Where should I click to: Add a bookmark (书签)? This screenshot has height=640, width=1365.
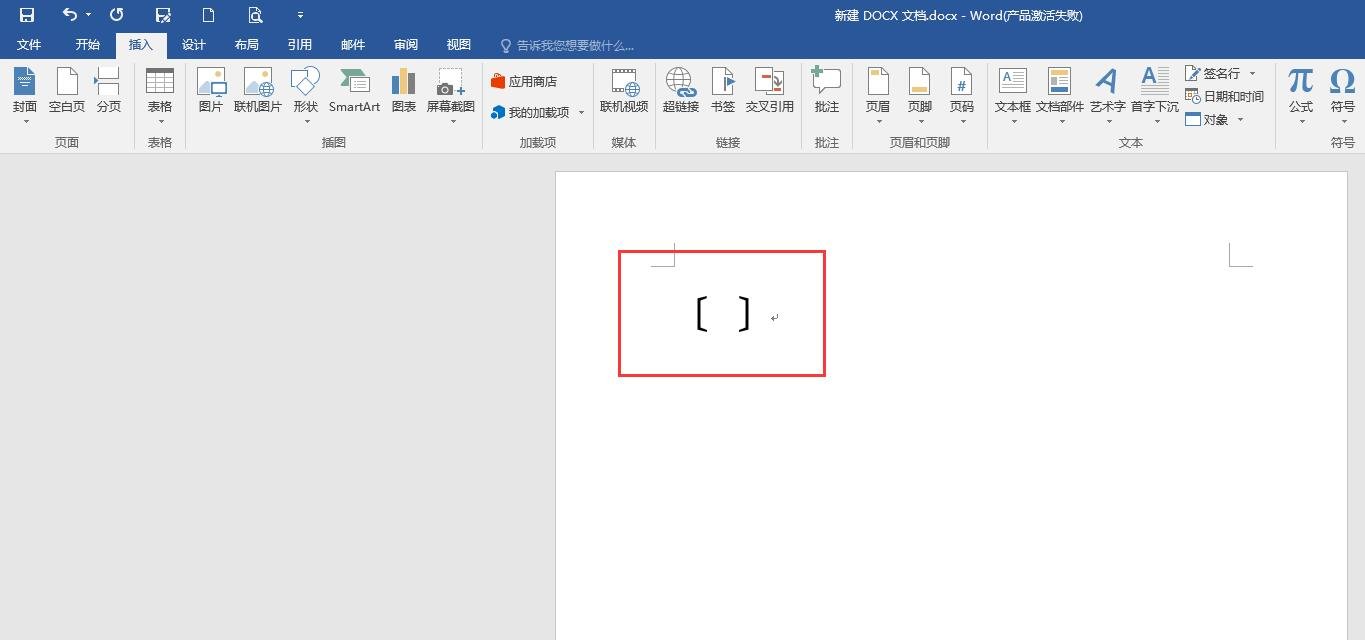[722, 92]
